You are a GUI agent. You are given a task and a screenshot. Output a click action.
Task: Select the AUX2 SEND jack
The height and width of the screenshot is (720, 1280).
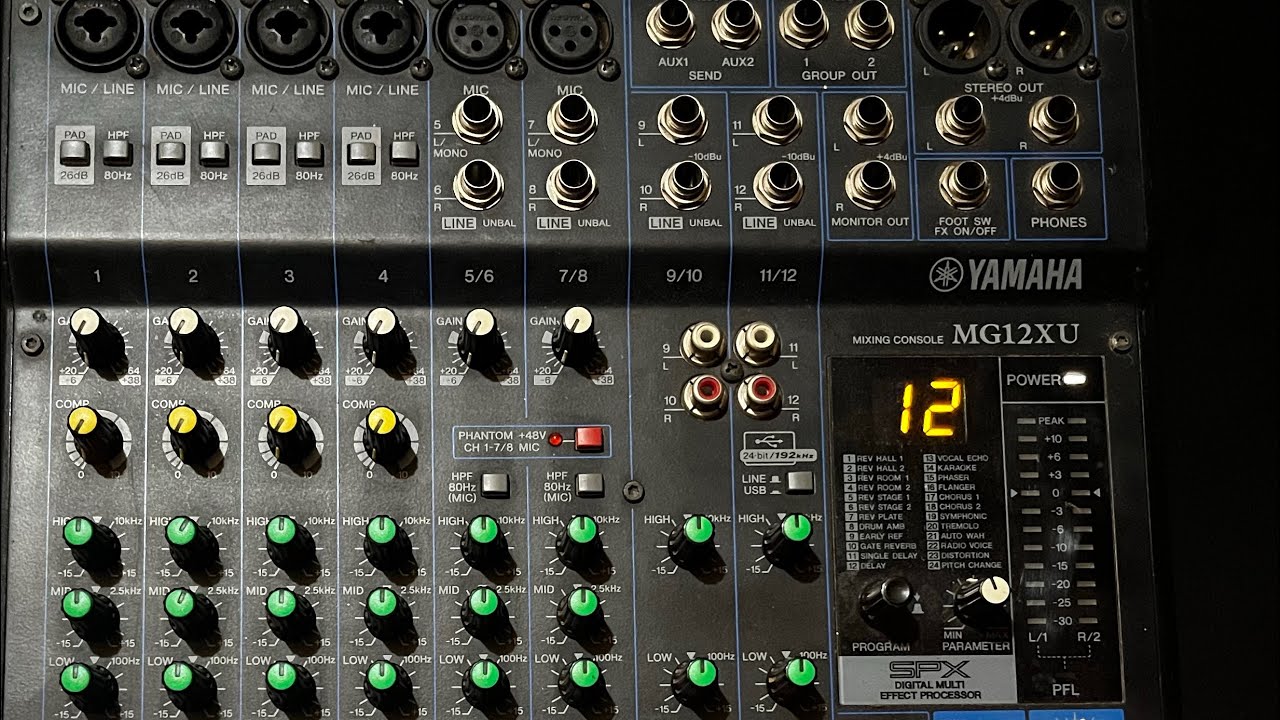coord(737,24)
